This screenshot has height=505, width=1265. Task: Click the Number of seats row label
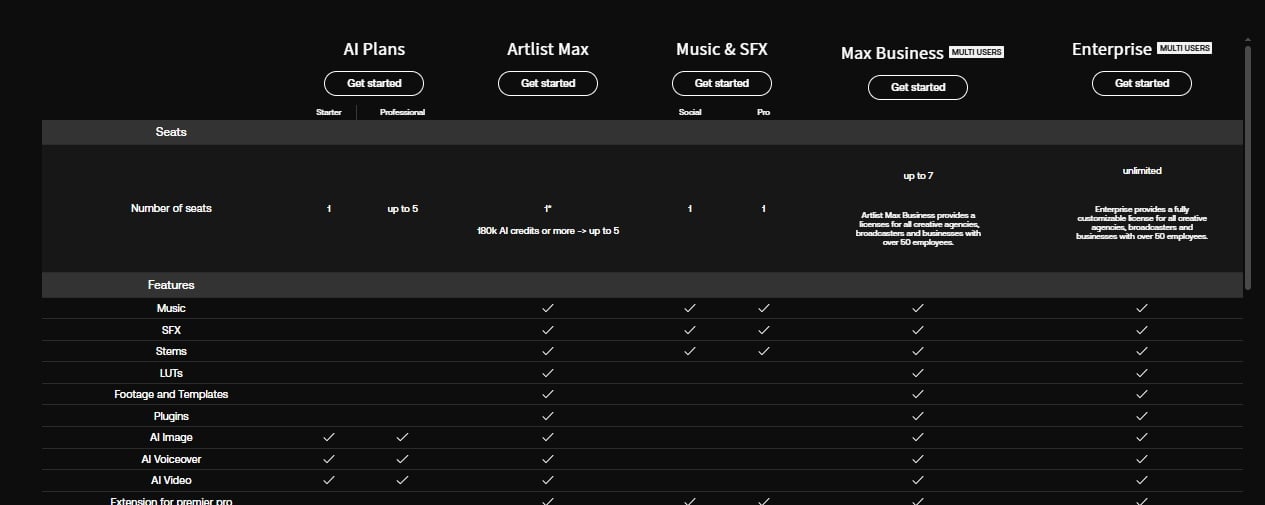click(171, 208)
